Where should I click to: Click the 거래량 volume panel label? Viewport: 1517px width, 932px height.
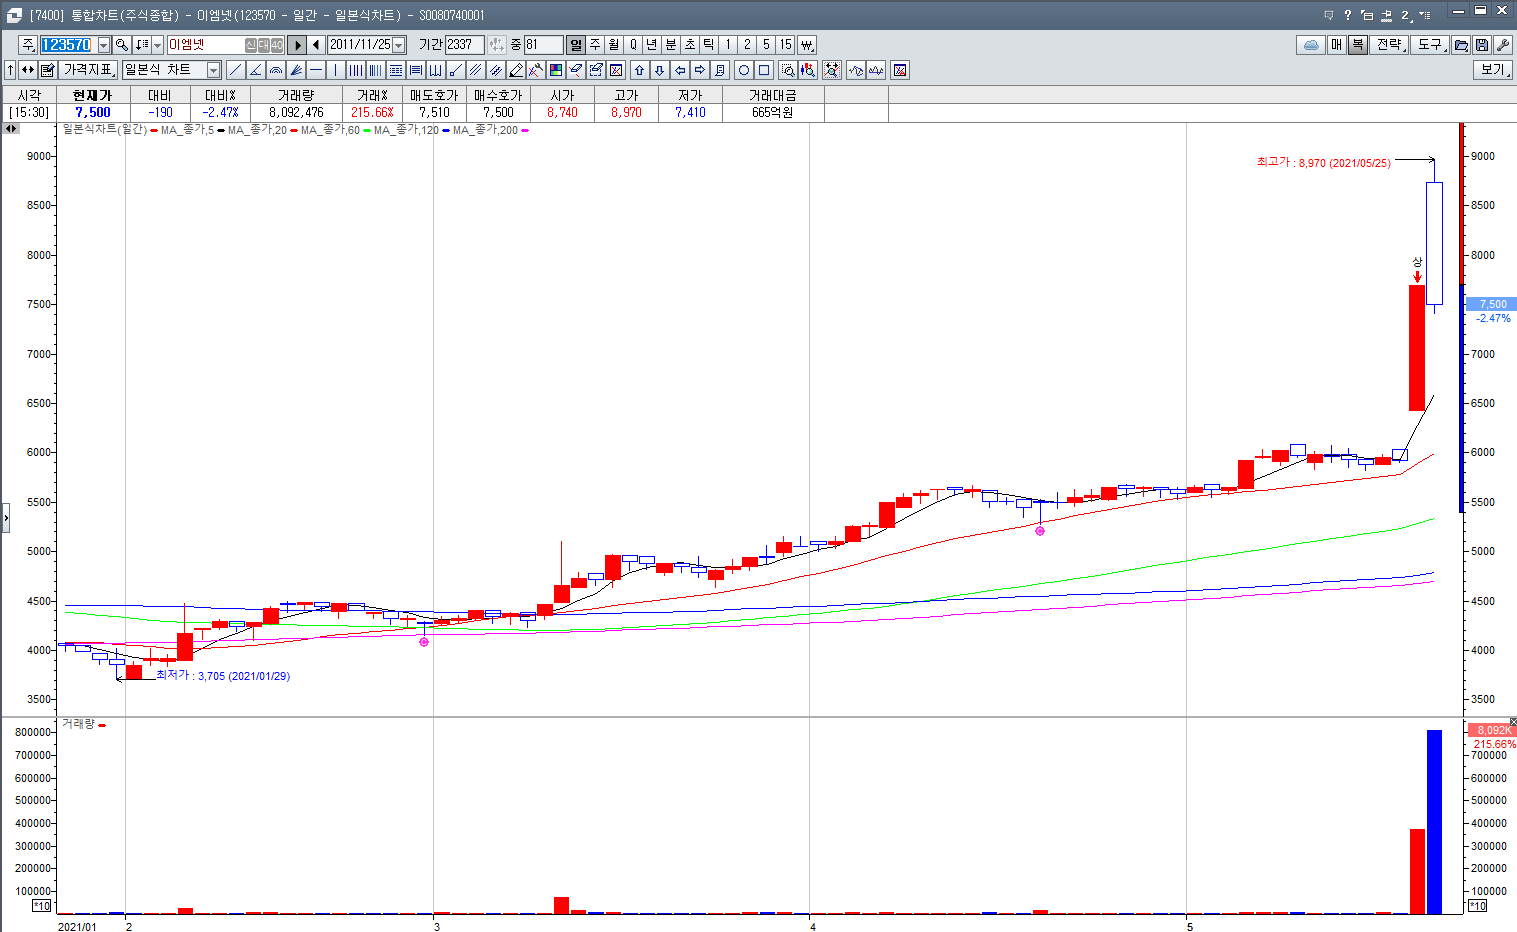78,723
